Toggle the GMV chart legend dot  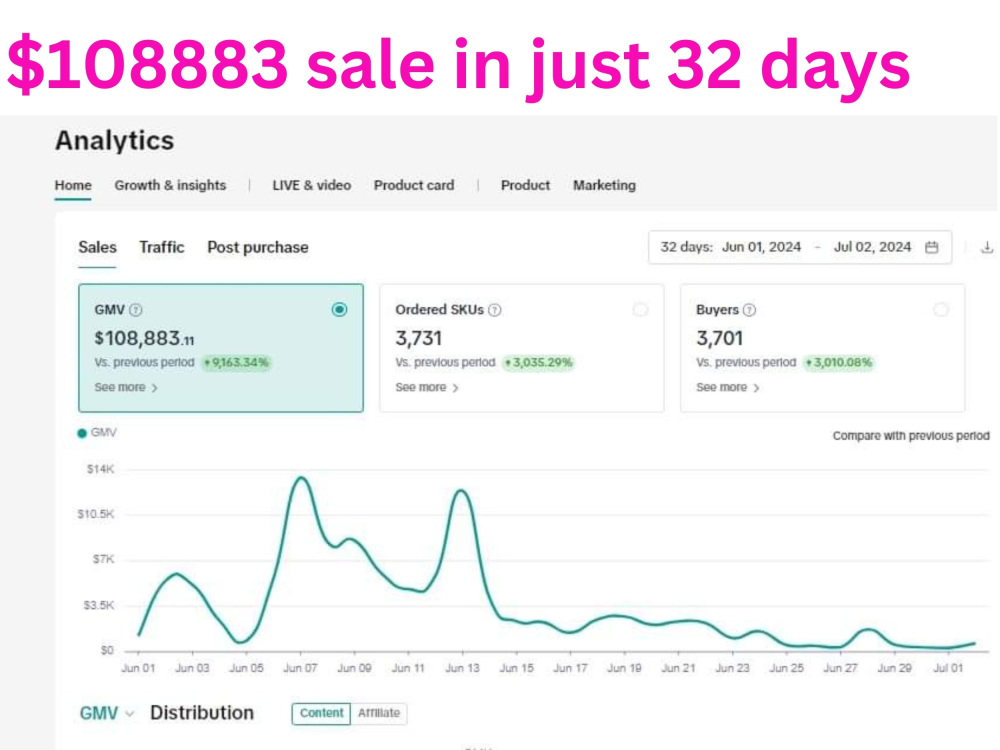(82, 434)
